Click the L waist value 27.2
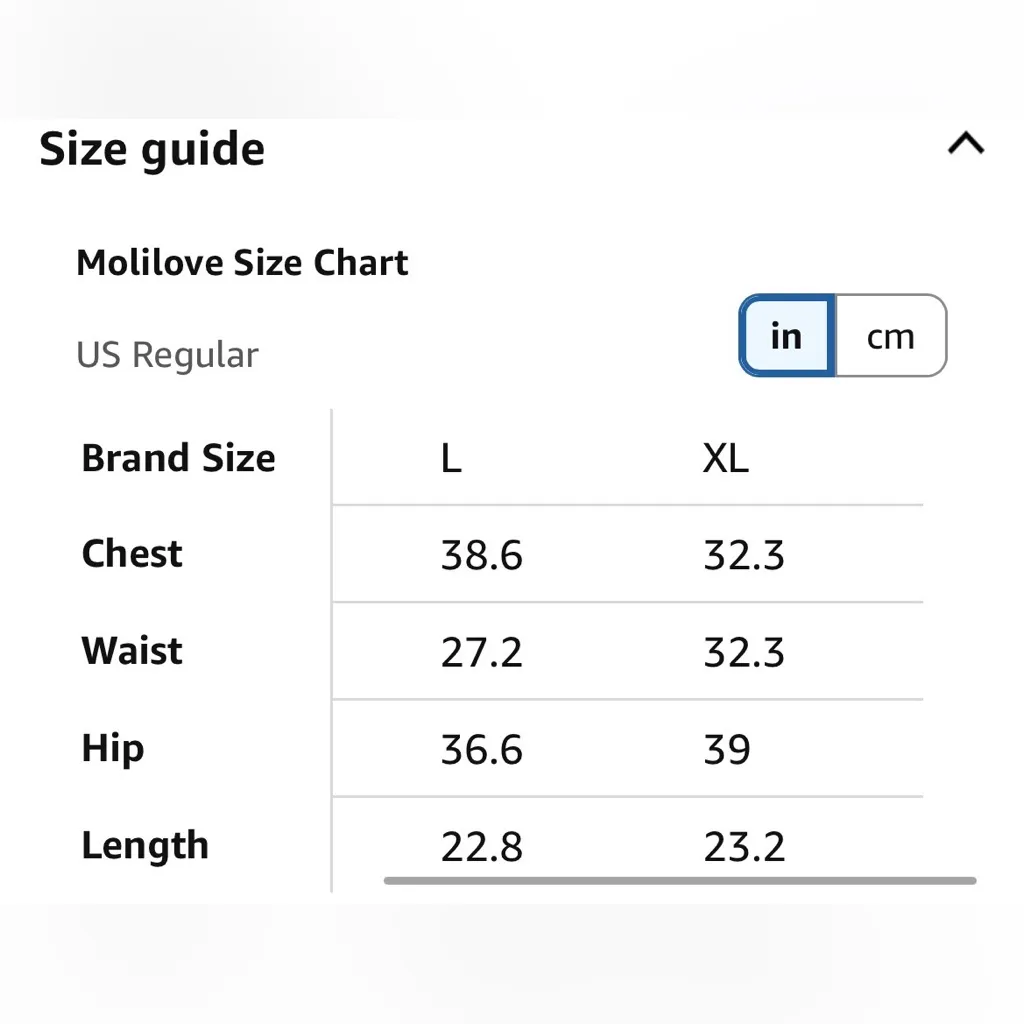This screenshot has height=1024, width=1024. (x=481, y=652)
